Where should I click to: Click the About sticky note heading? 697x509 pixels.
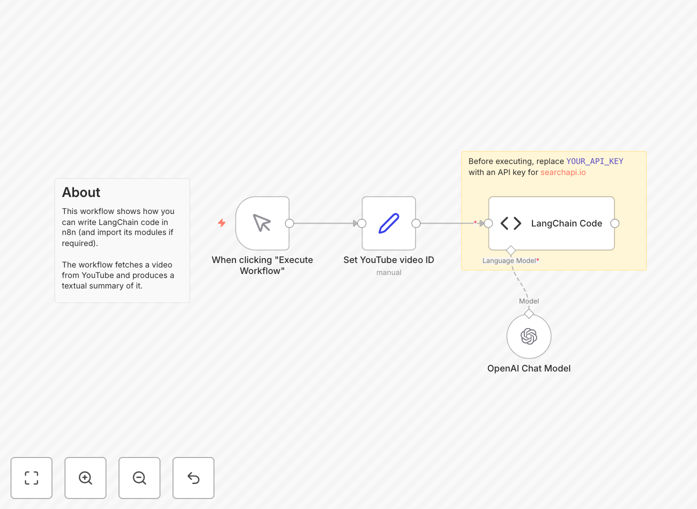(81, 192)
